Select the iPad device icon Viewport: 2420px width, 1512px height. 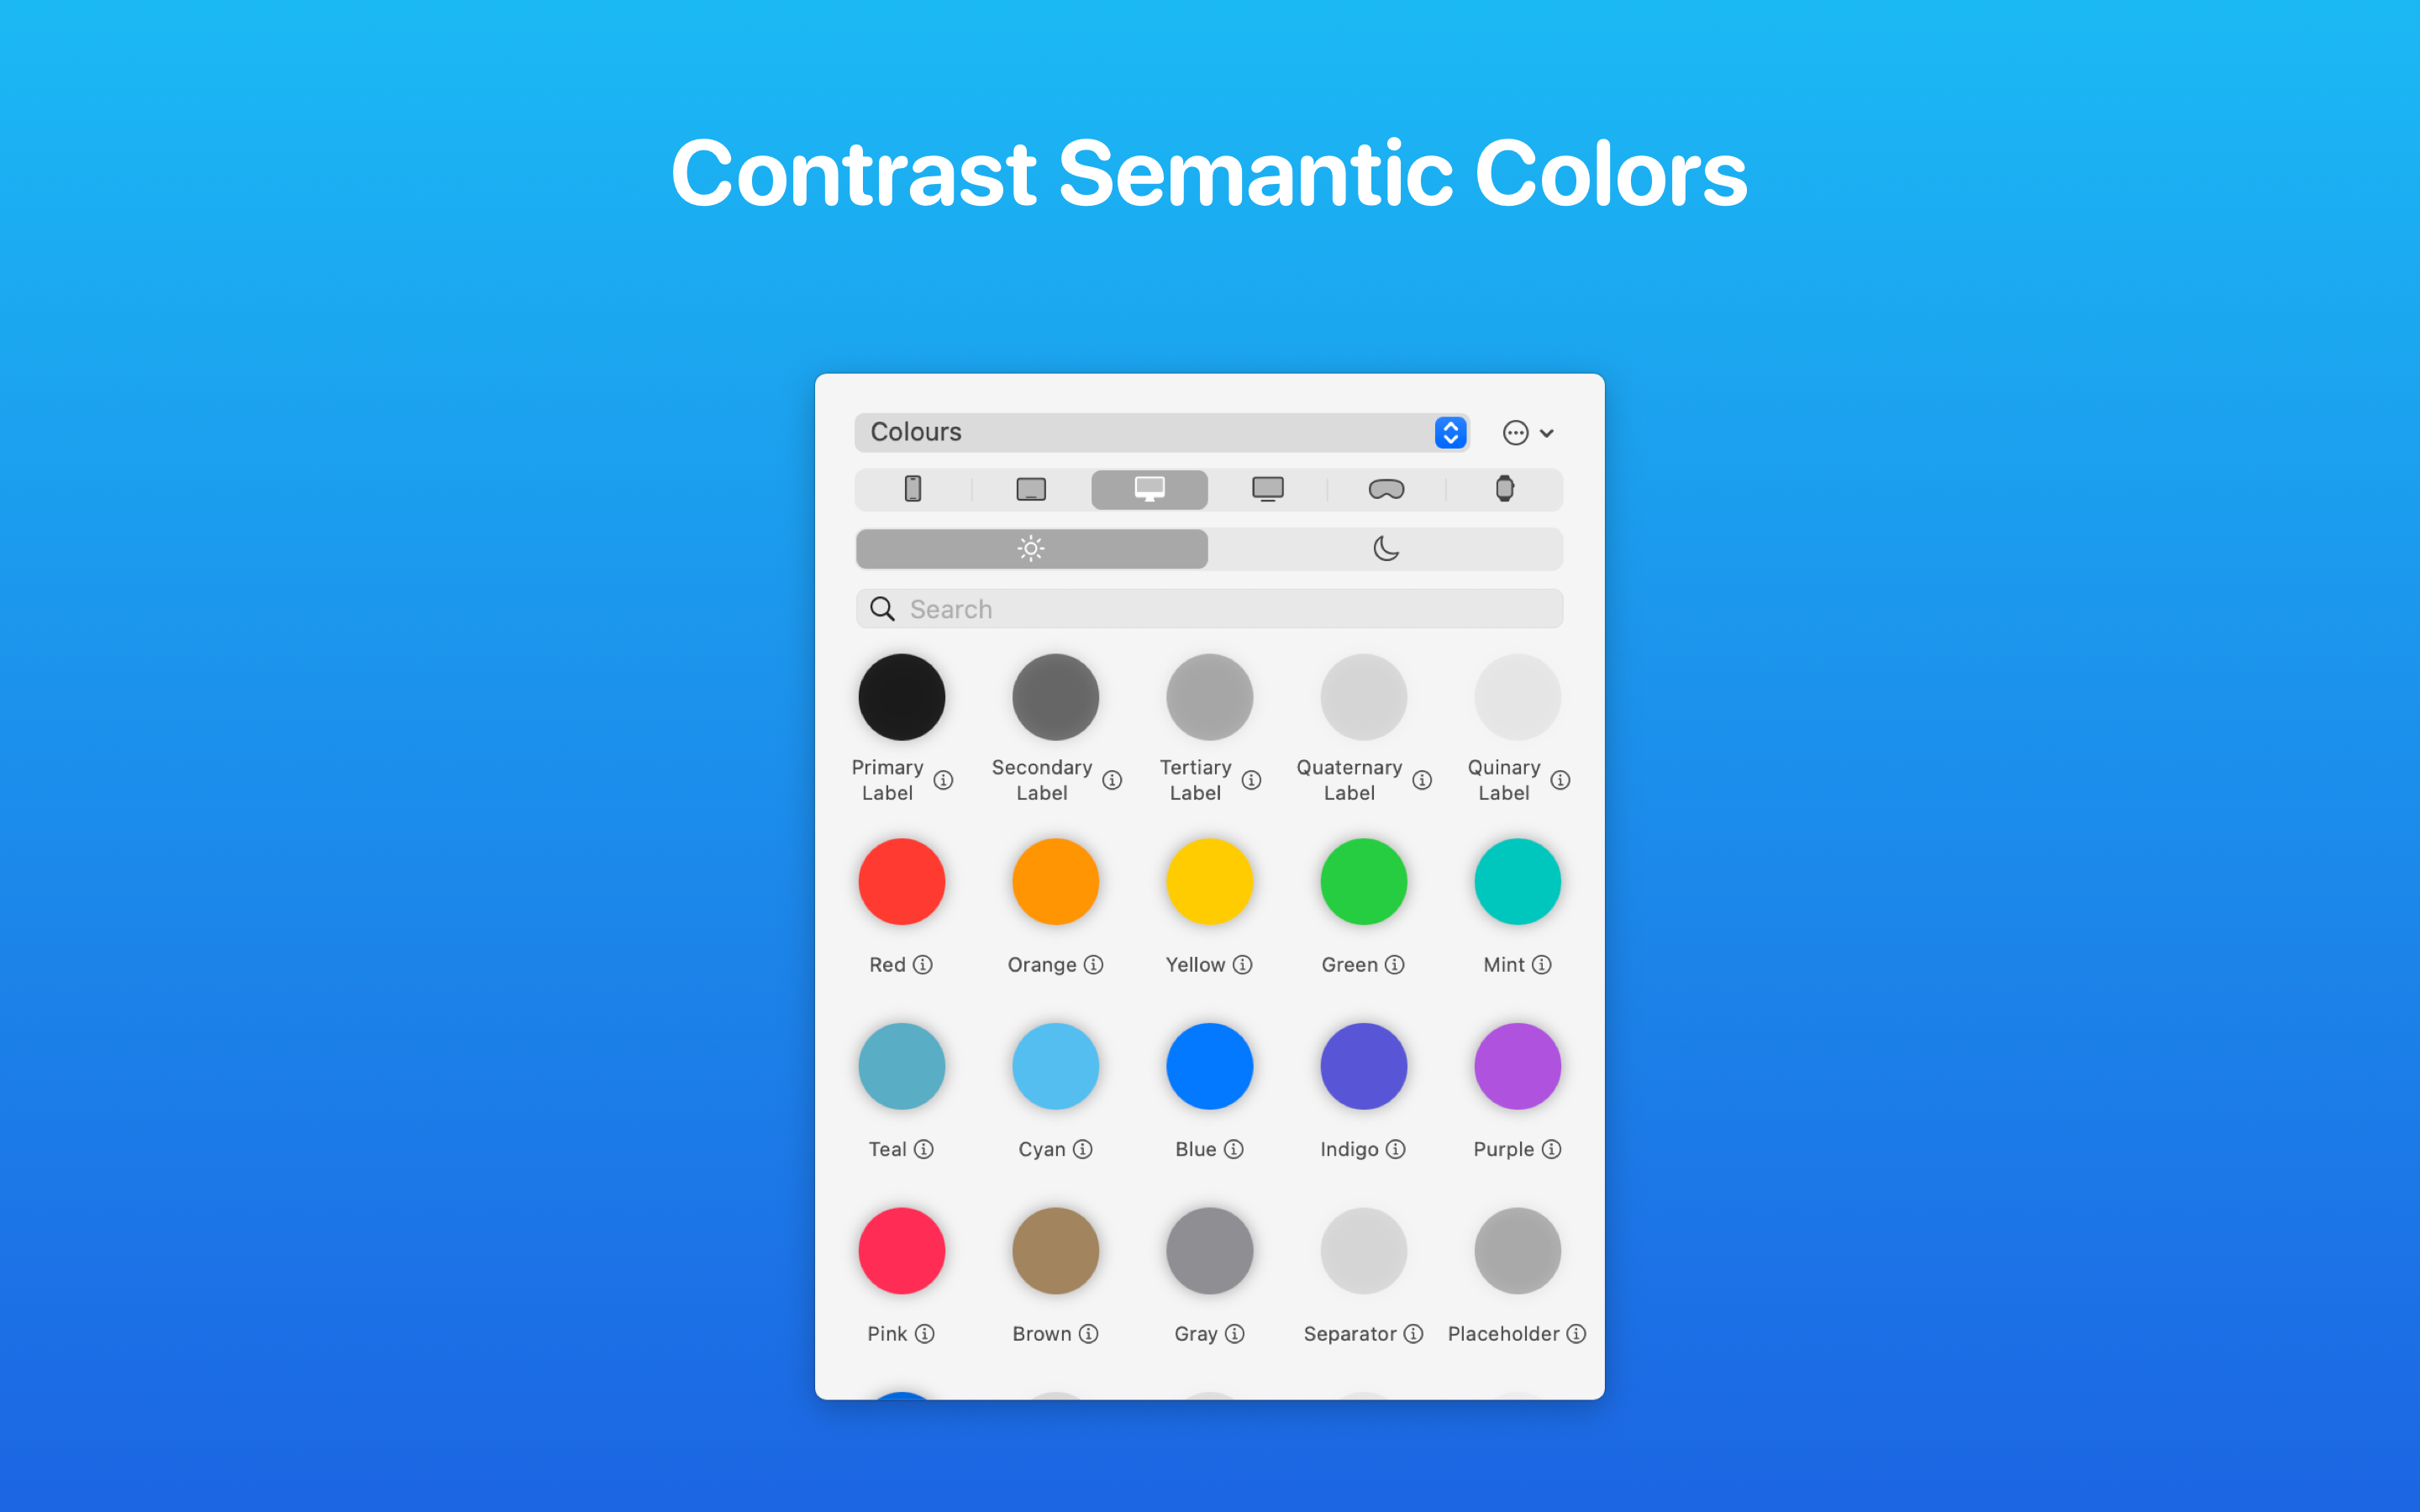(1031, 488)
